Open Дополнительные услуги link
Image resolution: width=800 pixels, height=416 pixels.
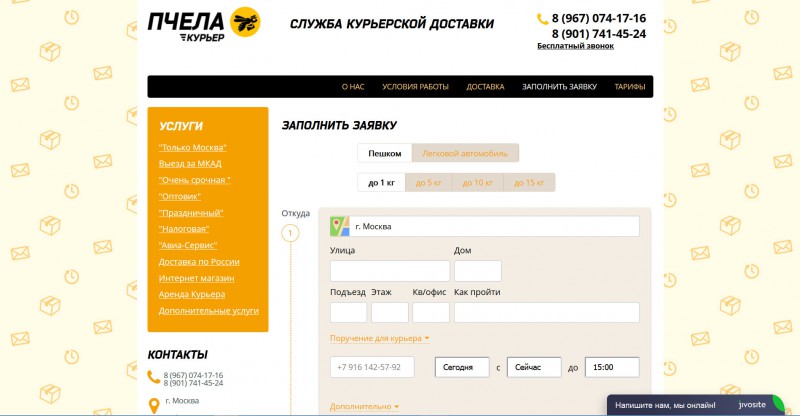click(x=209, y=311)
